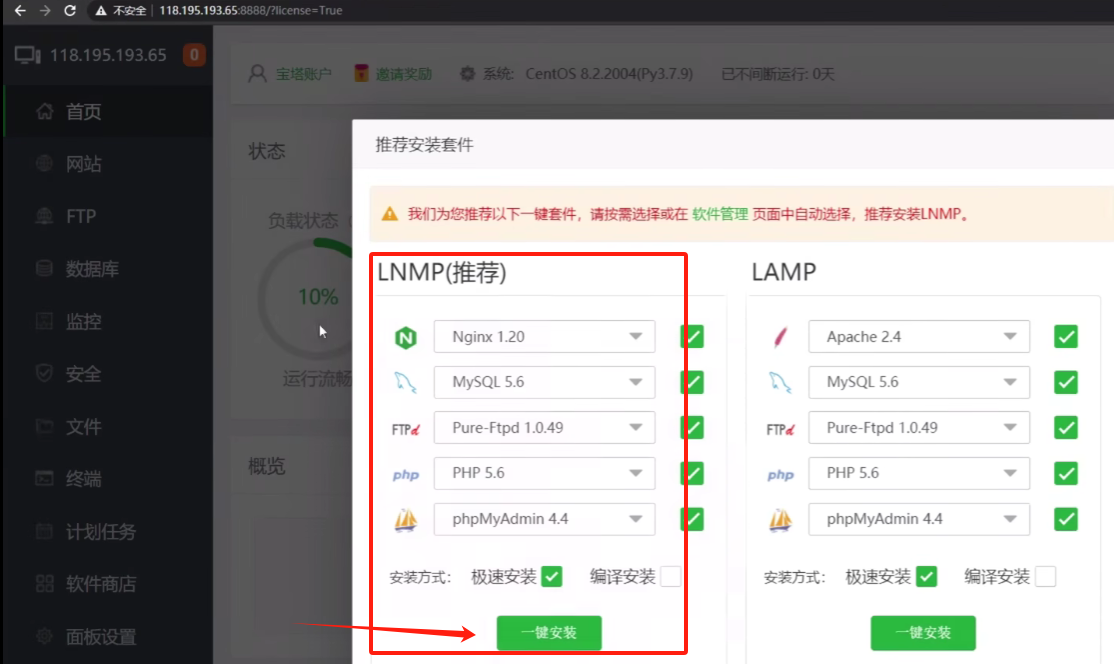This screenshot has height=664, width=1114.
Task: Open 终端 terminal in sidebar
Action: point(108,479)
